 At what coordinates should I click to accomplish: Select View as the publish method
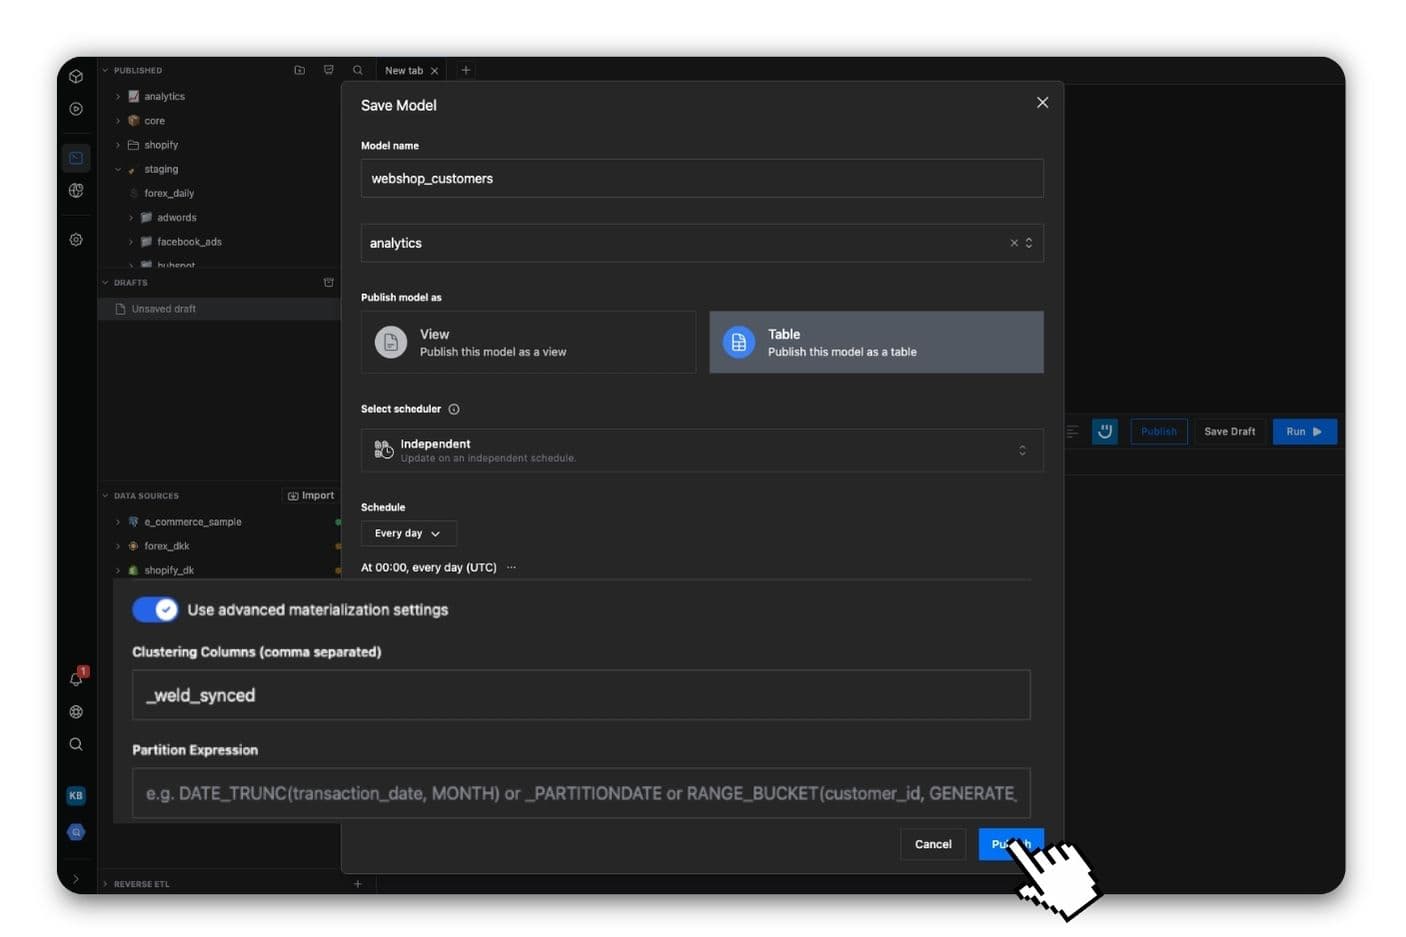tap(528, 341)
